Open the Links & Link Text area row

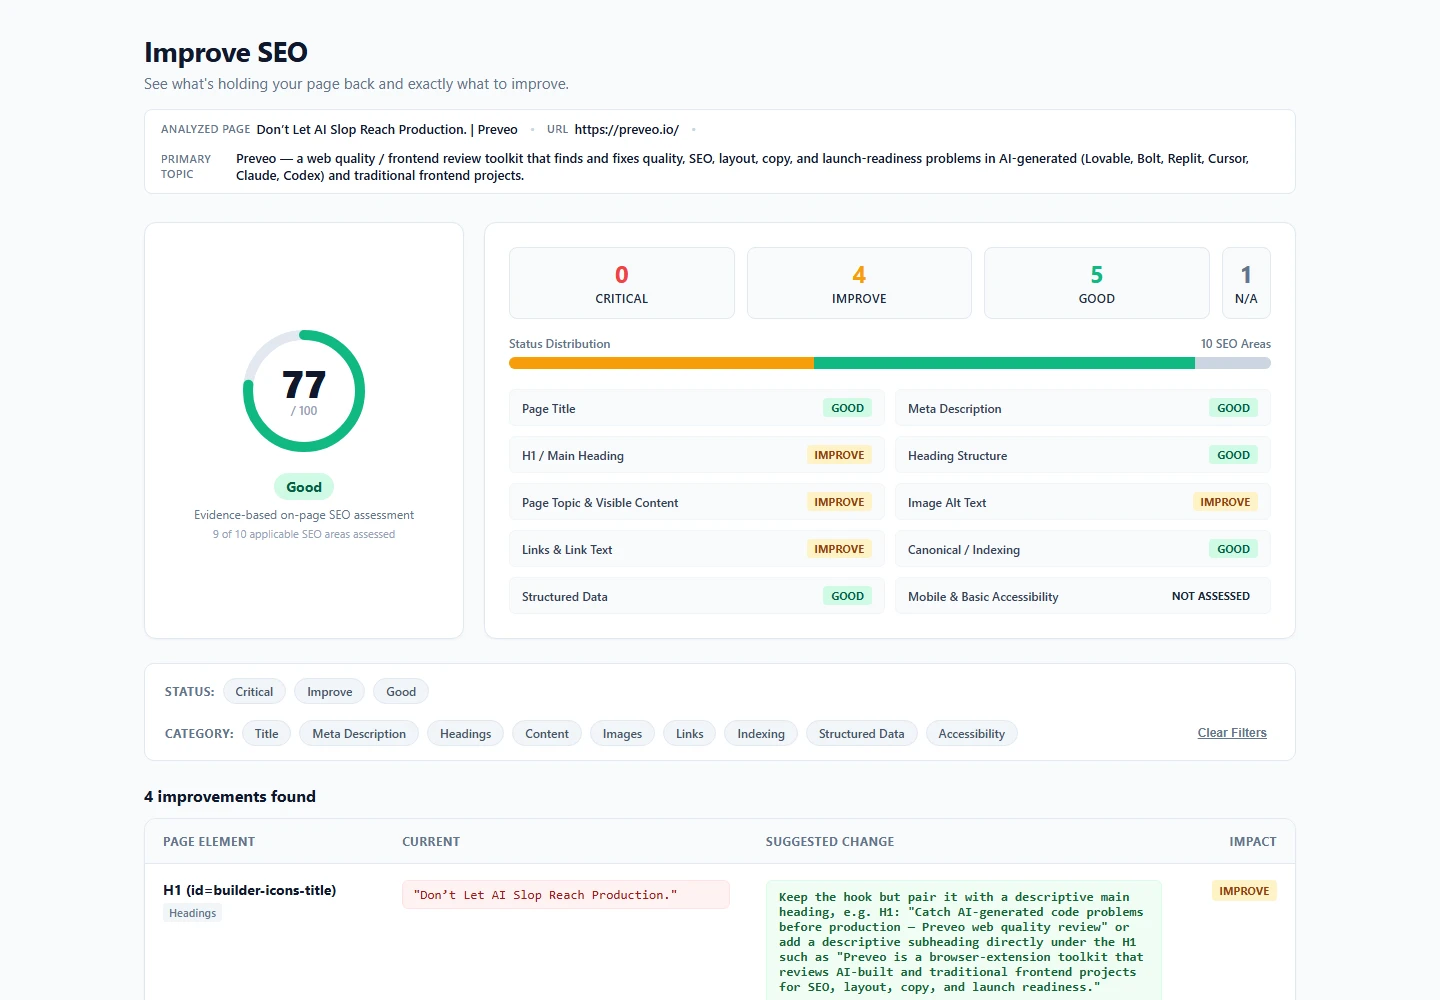697,549
